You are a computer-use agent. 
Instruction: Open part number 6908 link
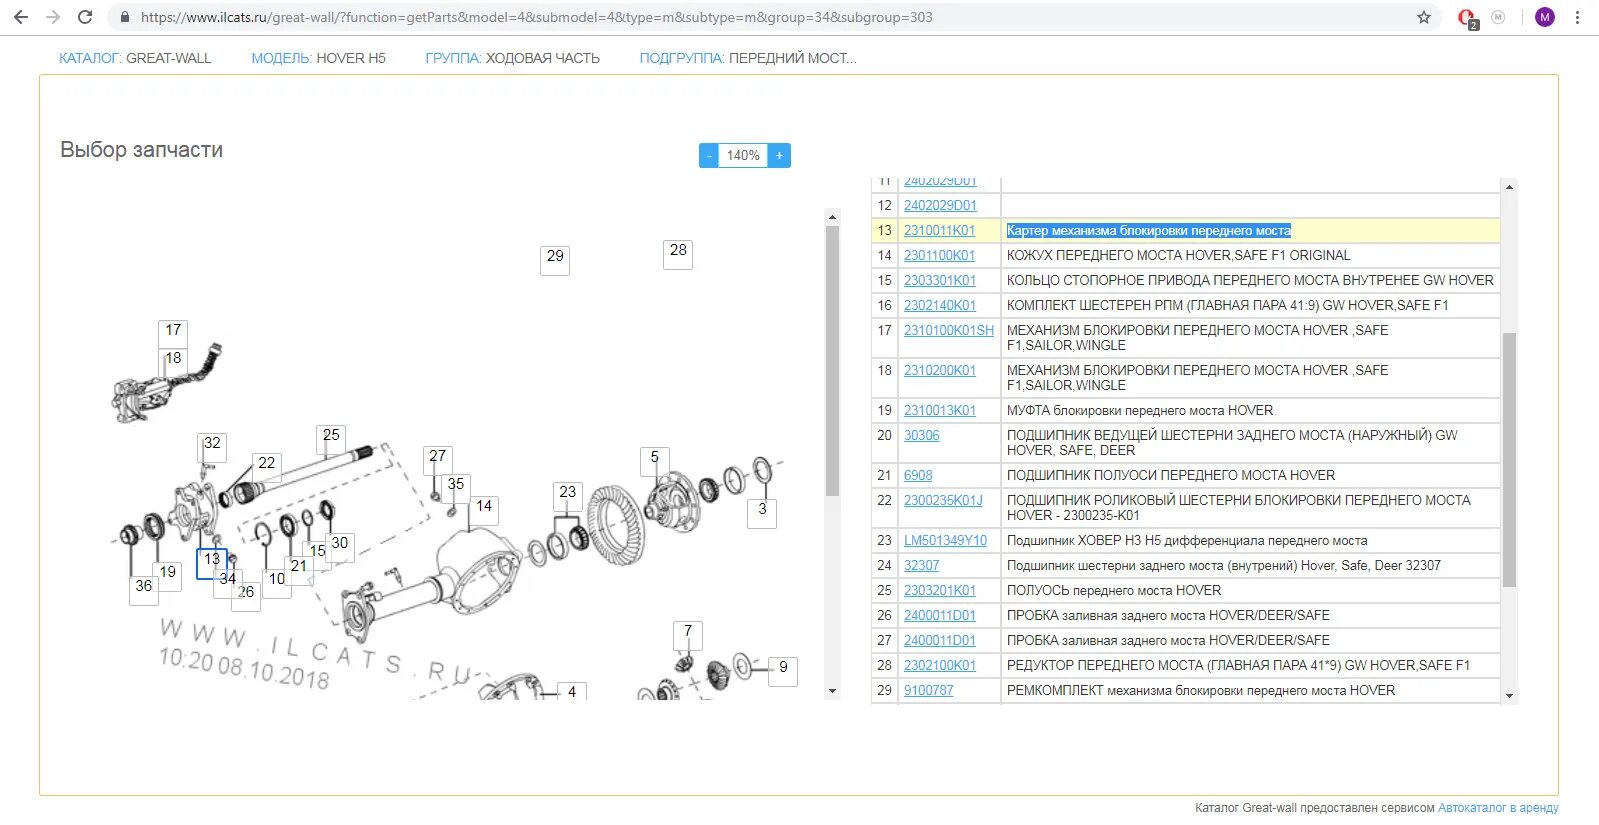coord(918,475)
